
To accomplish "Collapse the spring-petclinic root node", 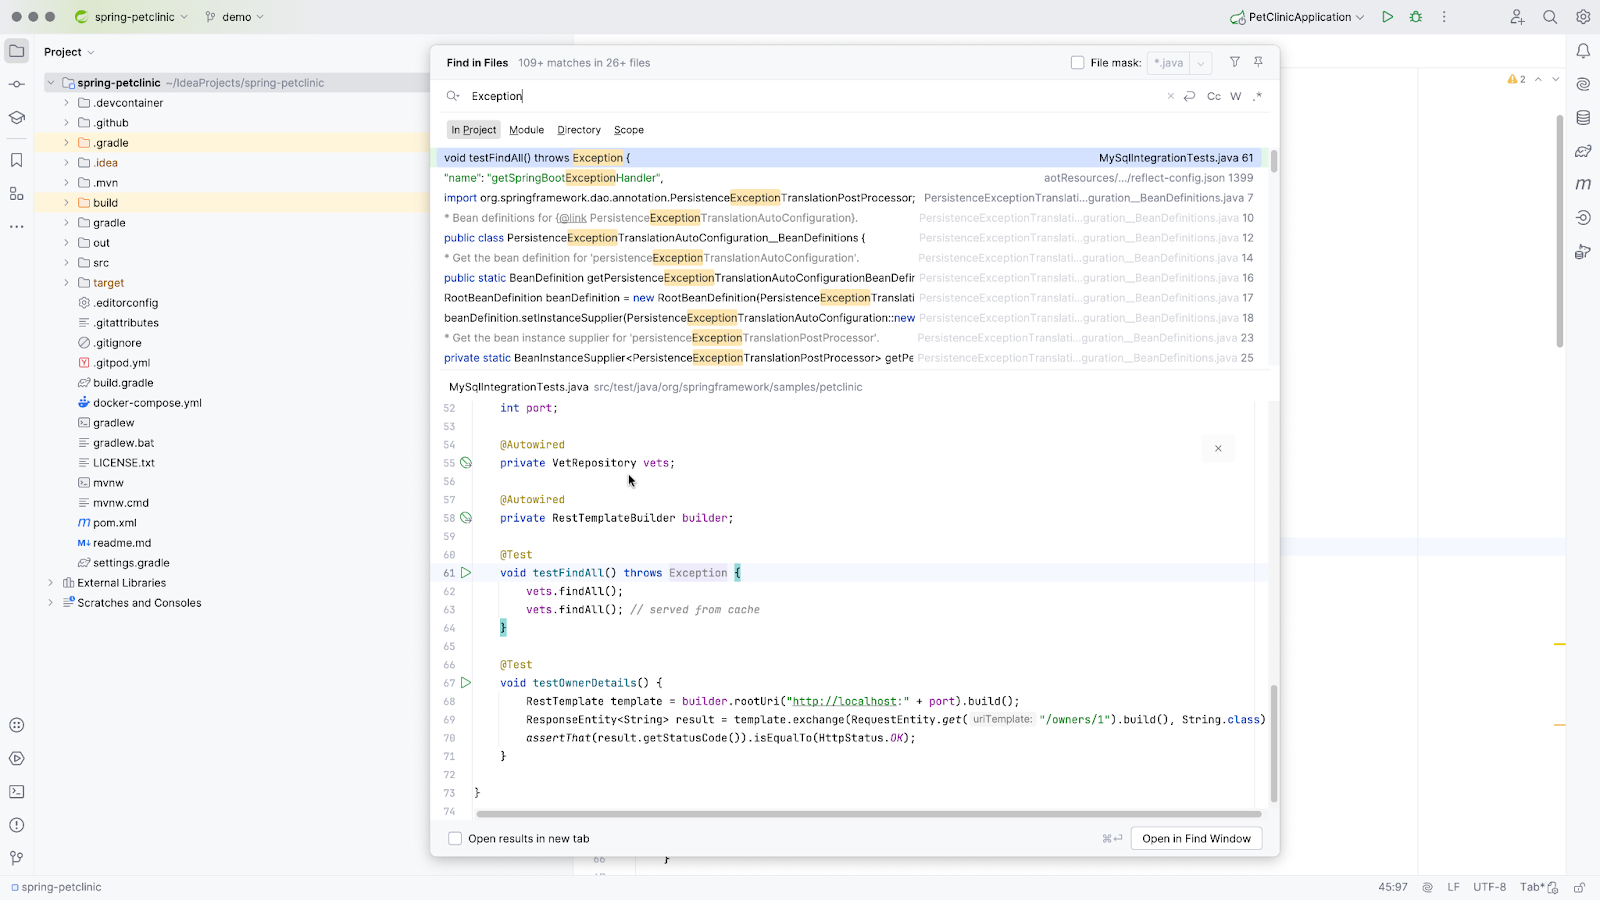I will point(51,83).
